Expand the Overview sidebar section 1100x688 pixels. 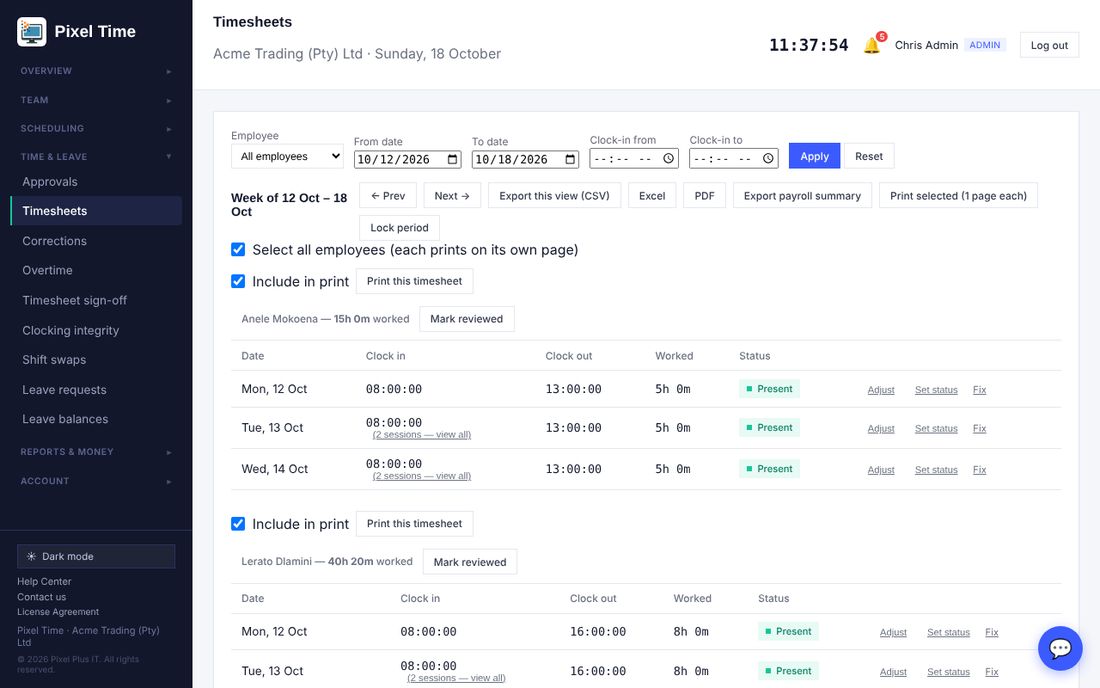pyautogui.click(x=96, y=71)
